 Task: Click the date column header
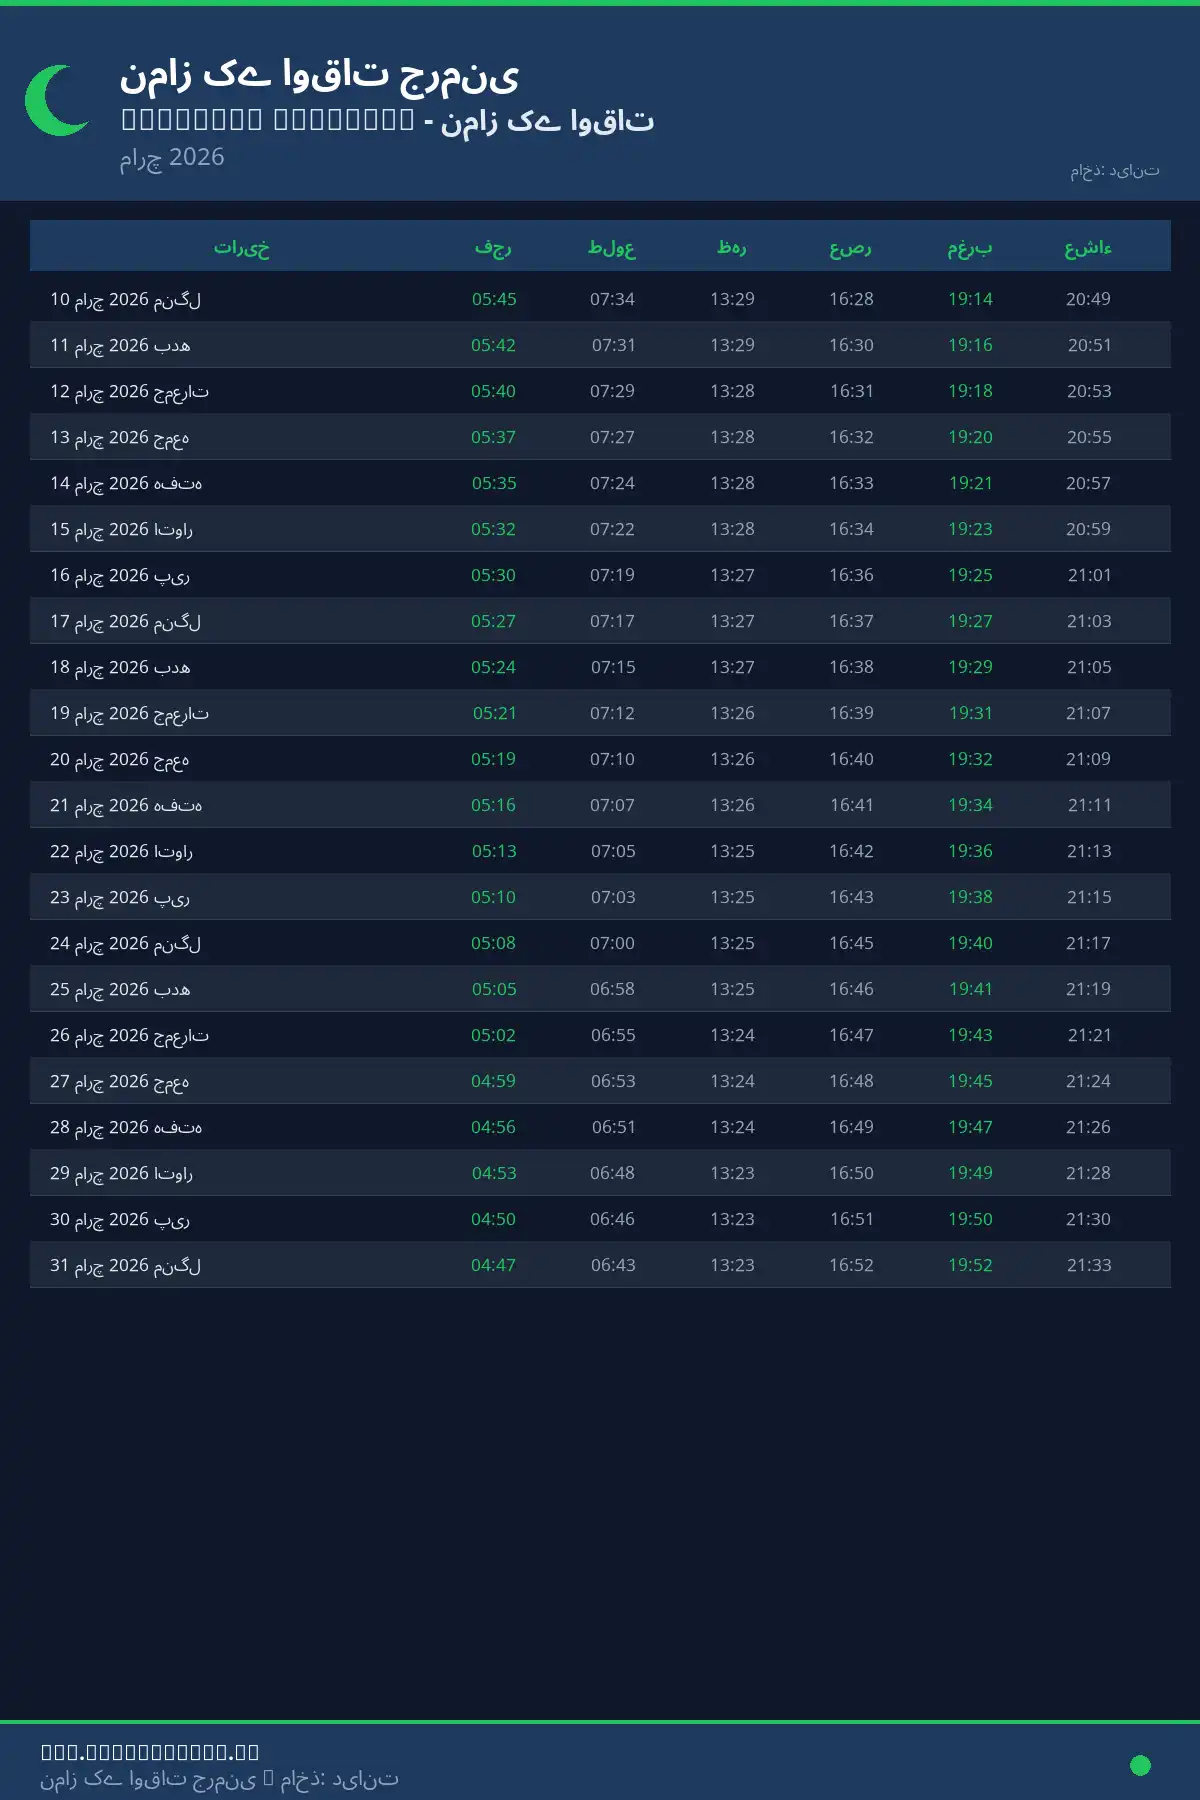pos(241,247)
